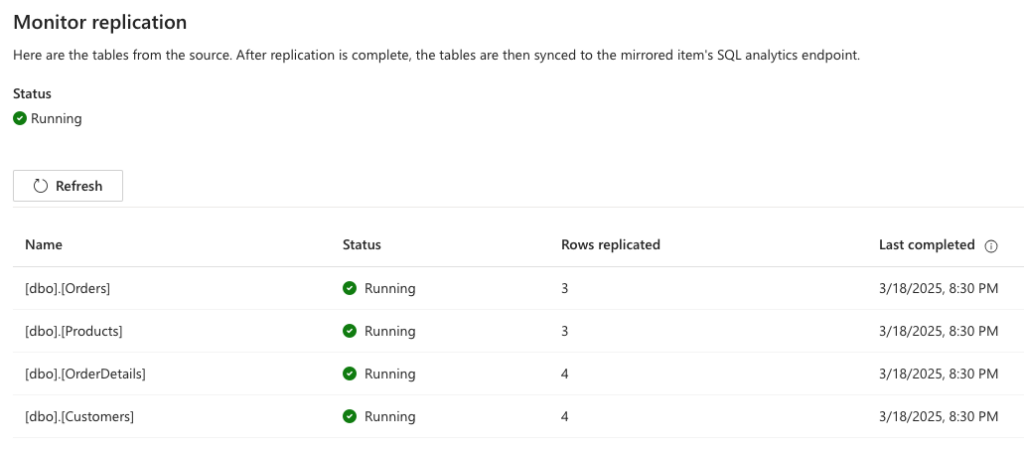
Task: Click the Customers row green check icon
Action: pyautogui.click(x=349, y=416)
